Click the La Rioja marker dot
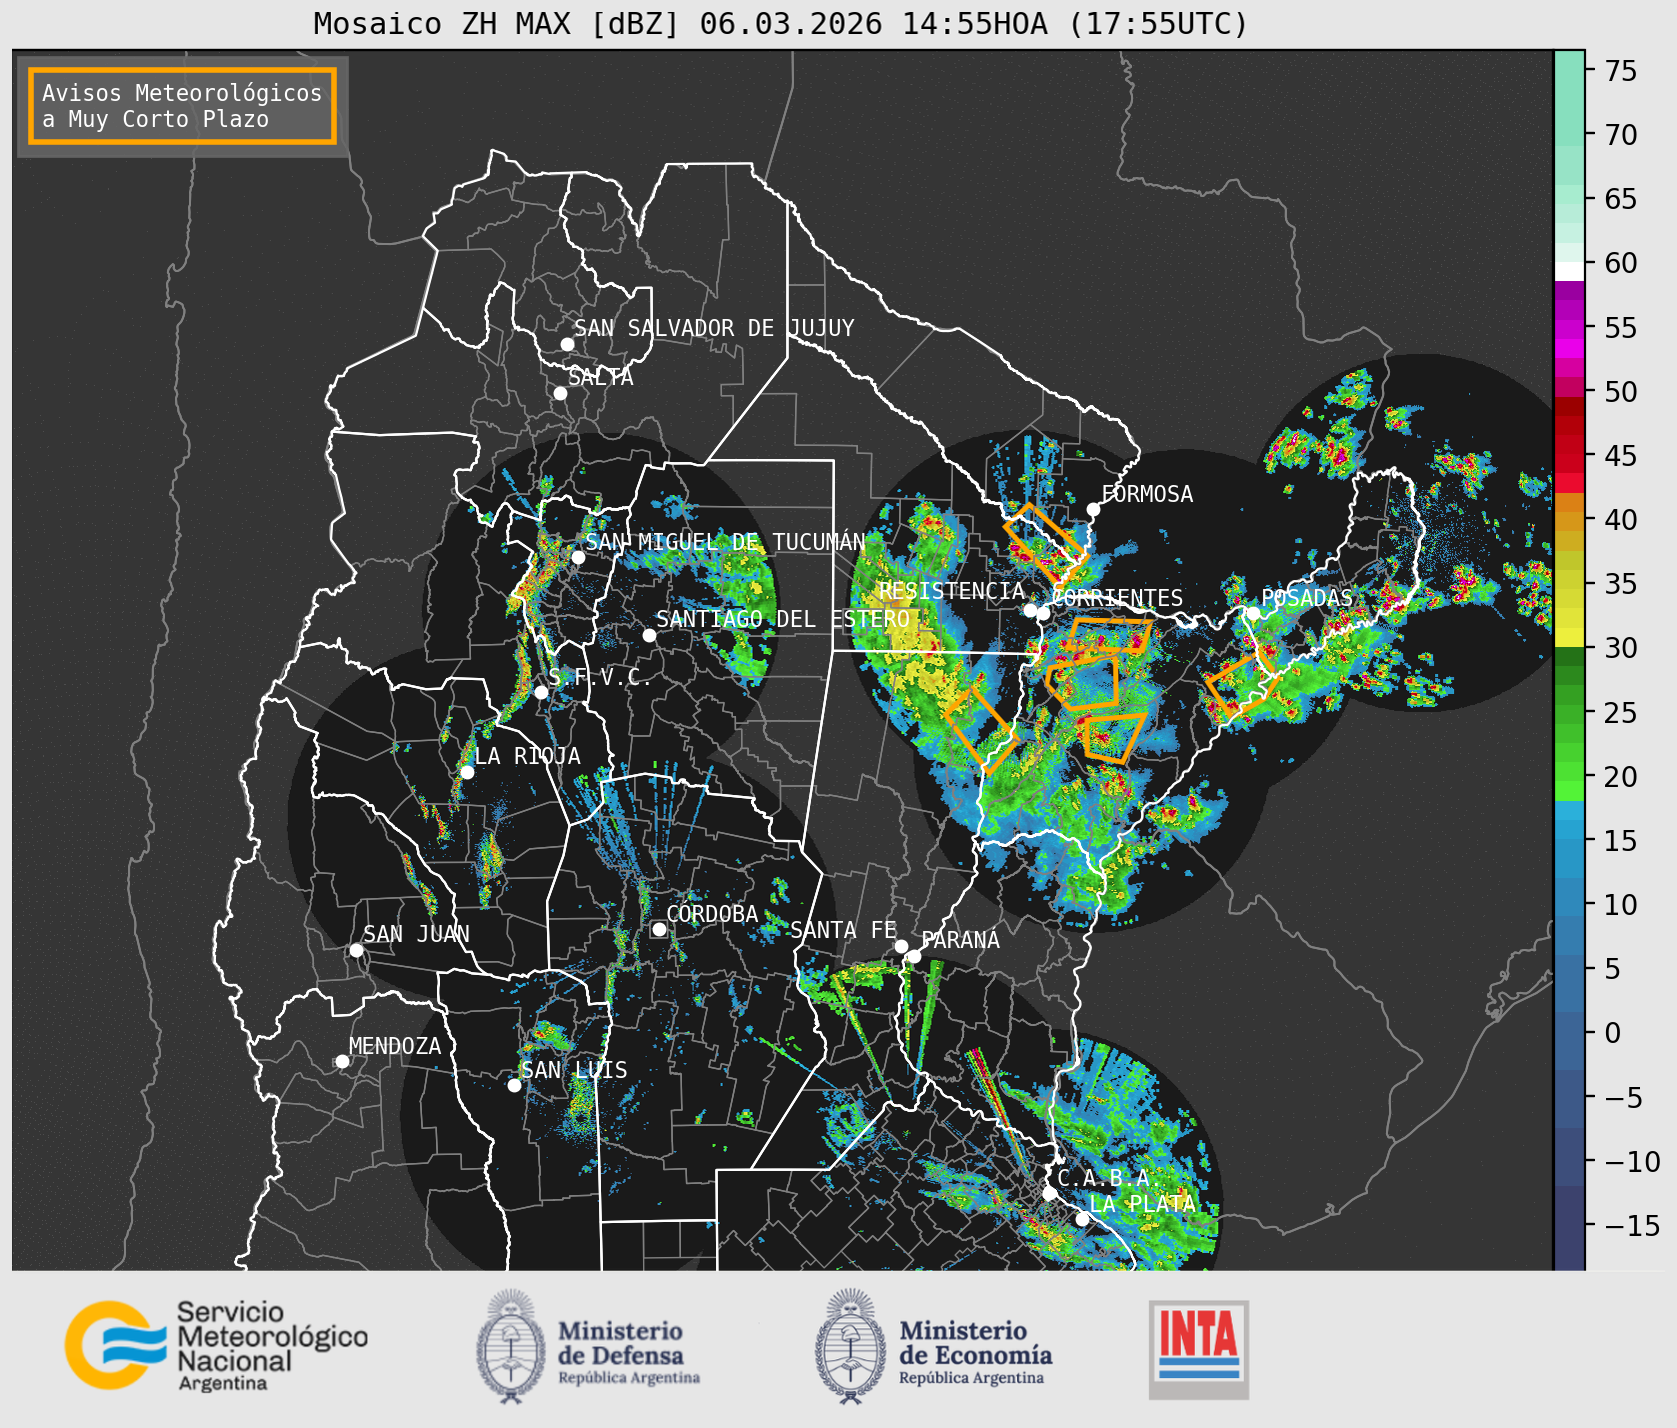 coord(467,772)
